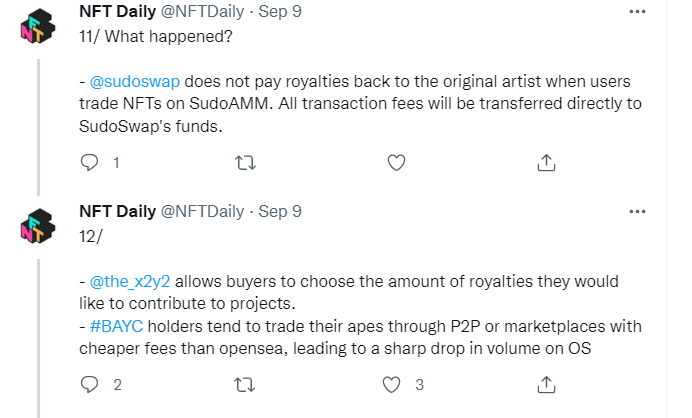This screenshot has height=418, width=692.
Task: Open more options on the 11/ tweet
Action: [x=636, y=13]
